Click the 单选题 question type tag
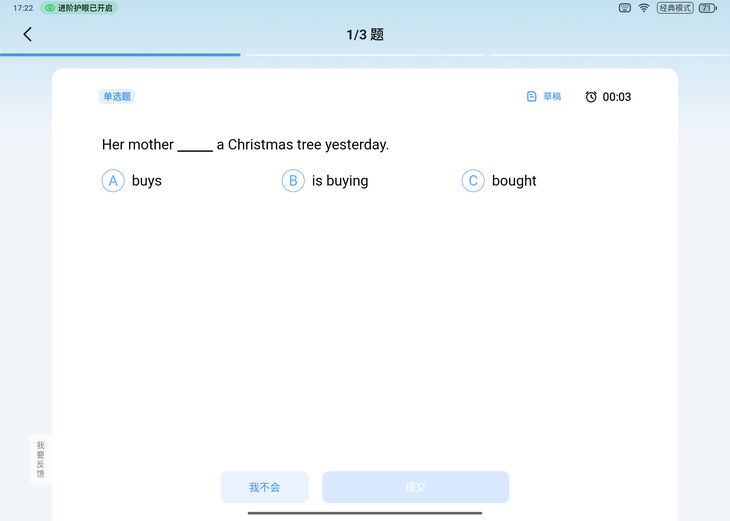Image resolution: width=730 pixels, height=521 pixels. click(x=117, y=96)
